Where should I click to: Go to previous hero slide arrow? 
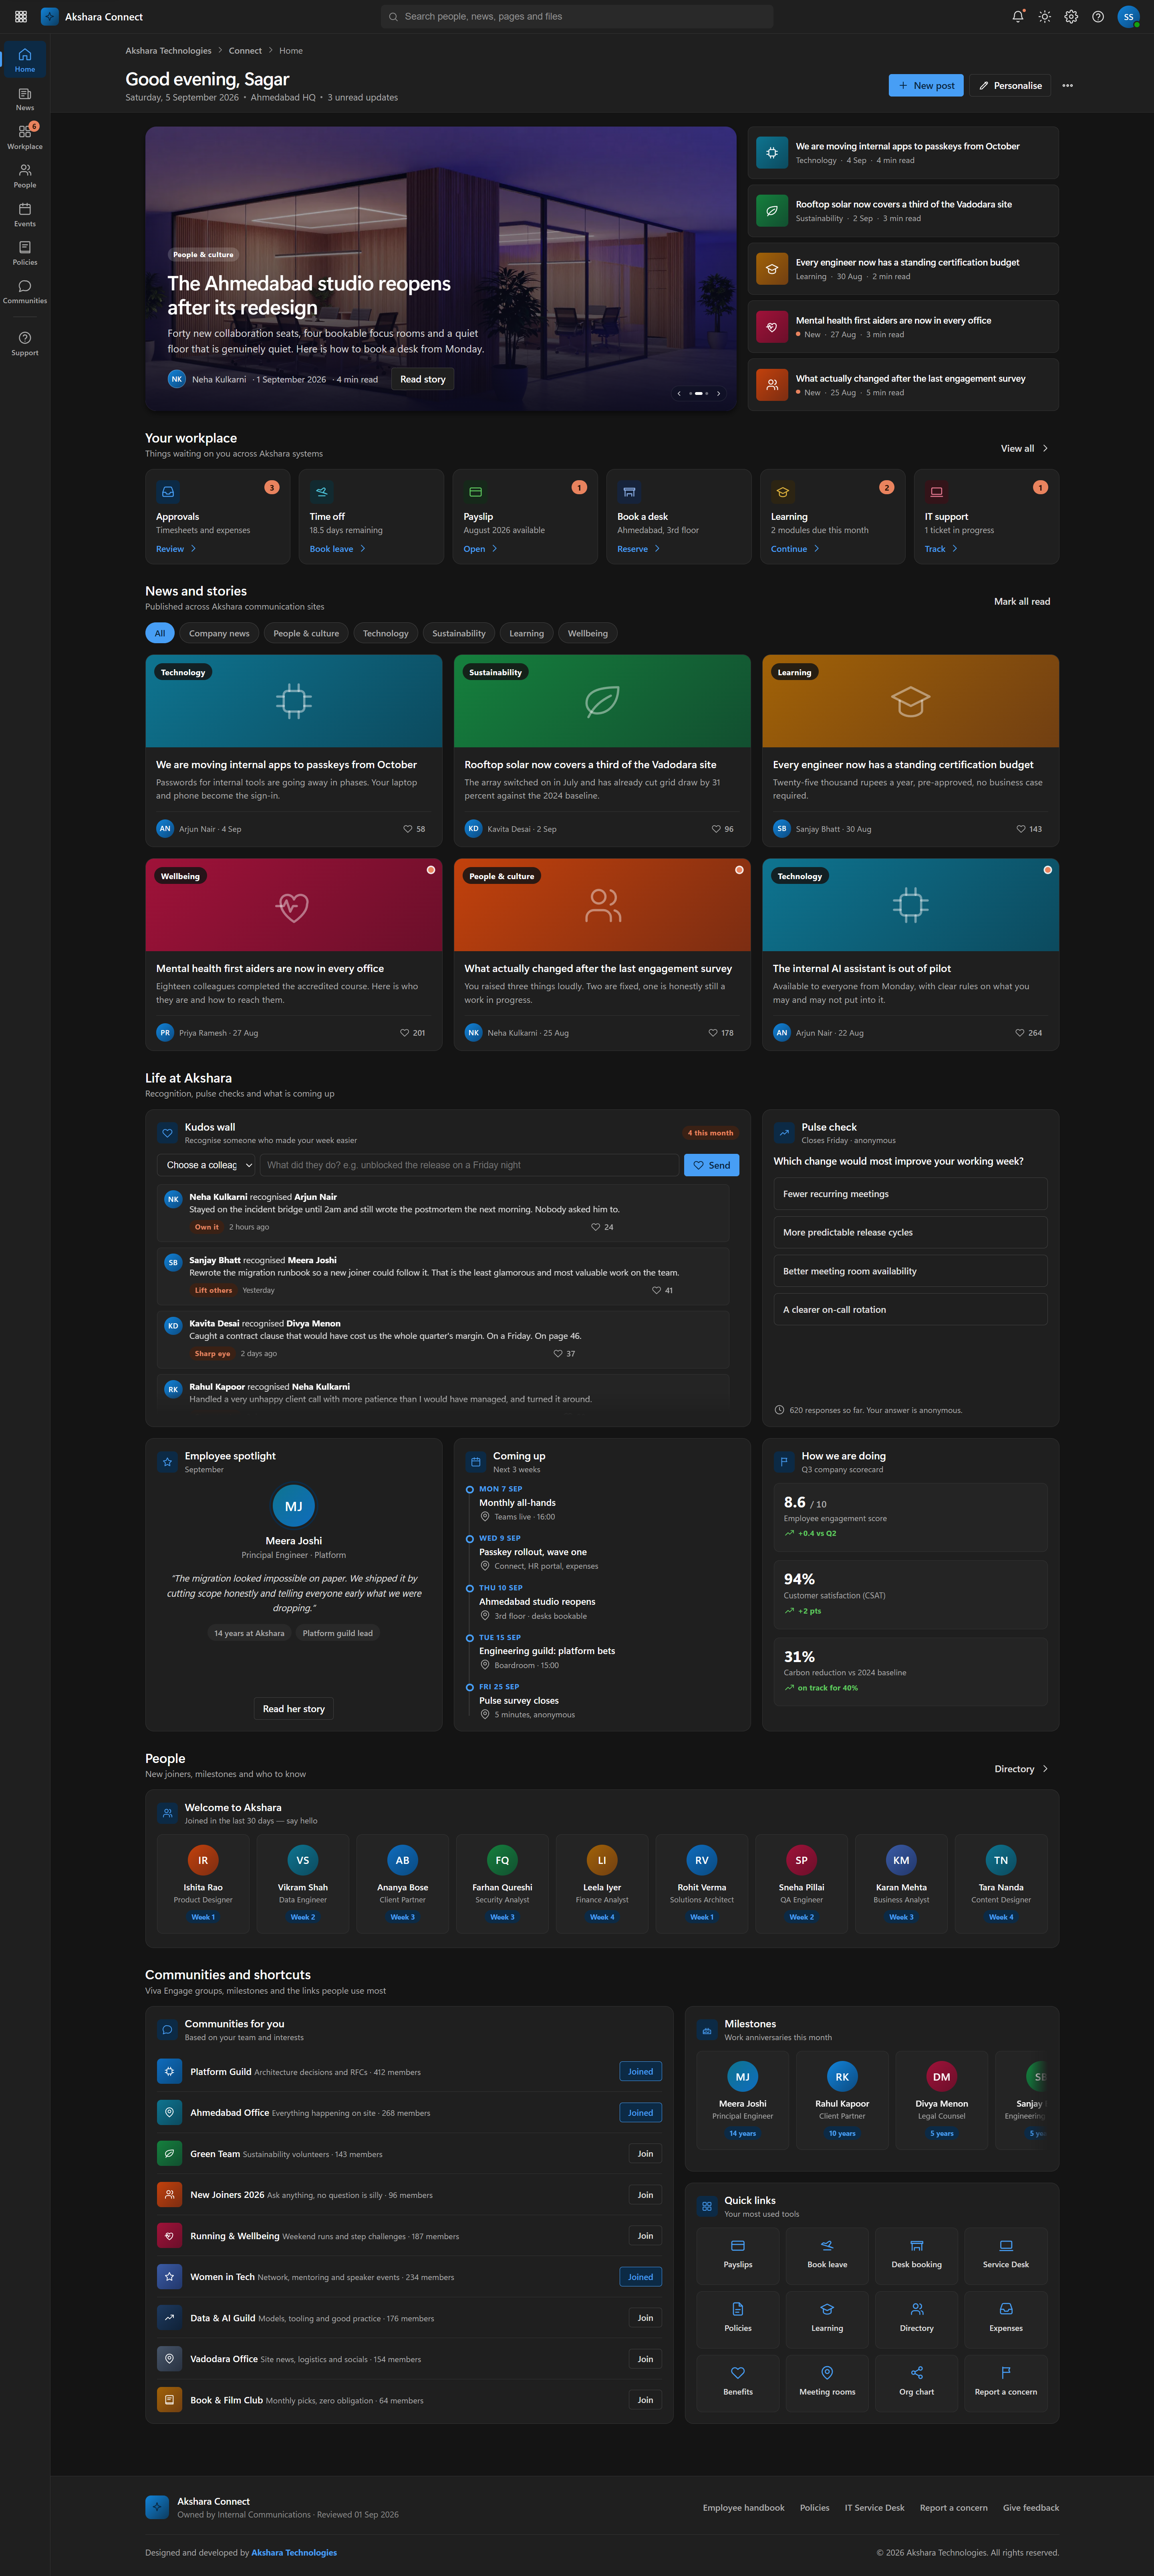pyautogui.click(x=679, y=393)
